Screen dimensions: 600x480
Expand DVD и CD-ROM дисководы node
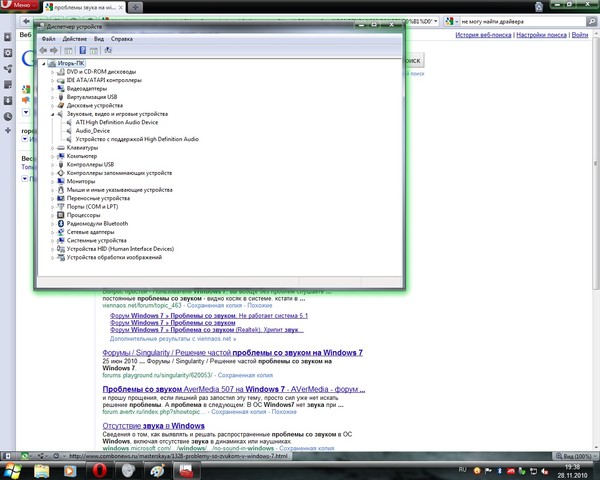(x=52, y=72)
